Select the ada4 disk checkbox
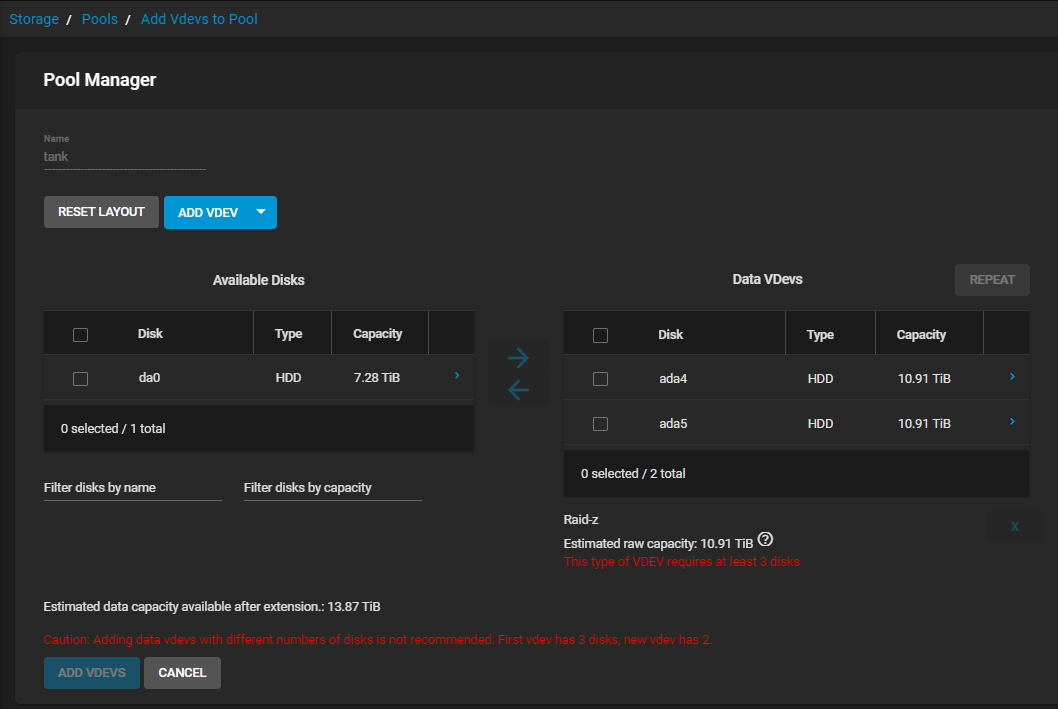The height and width of the screenshot is (709, 1058). click(x=600, y=379)
